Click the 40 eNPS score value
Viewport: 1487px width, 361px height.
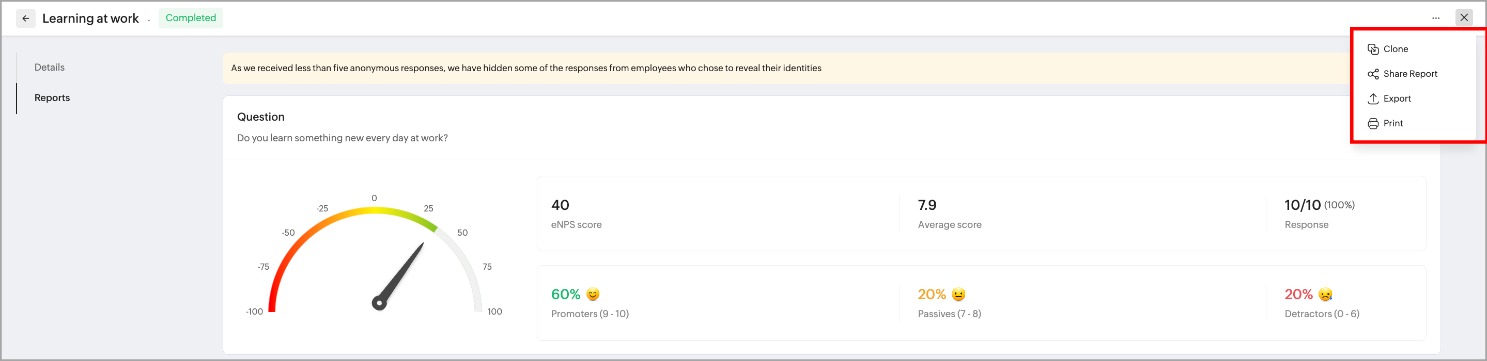coord(560,205)
